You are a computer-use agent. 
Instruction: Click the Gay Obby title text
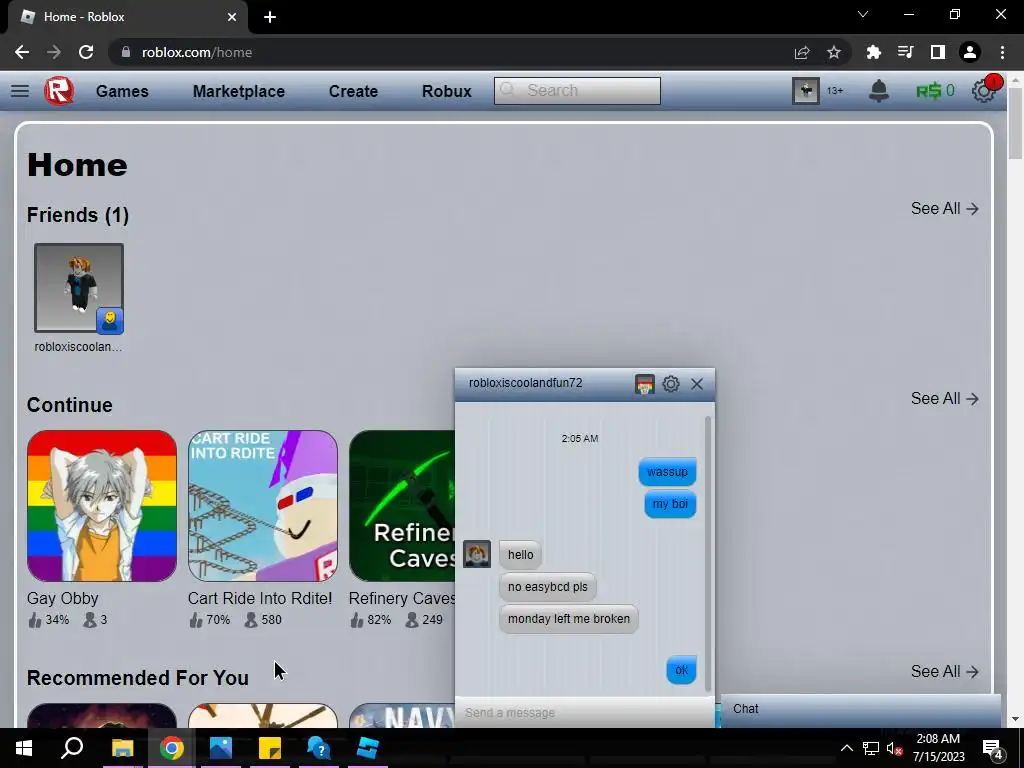63,598
